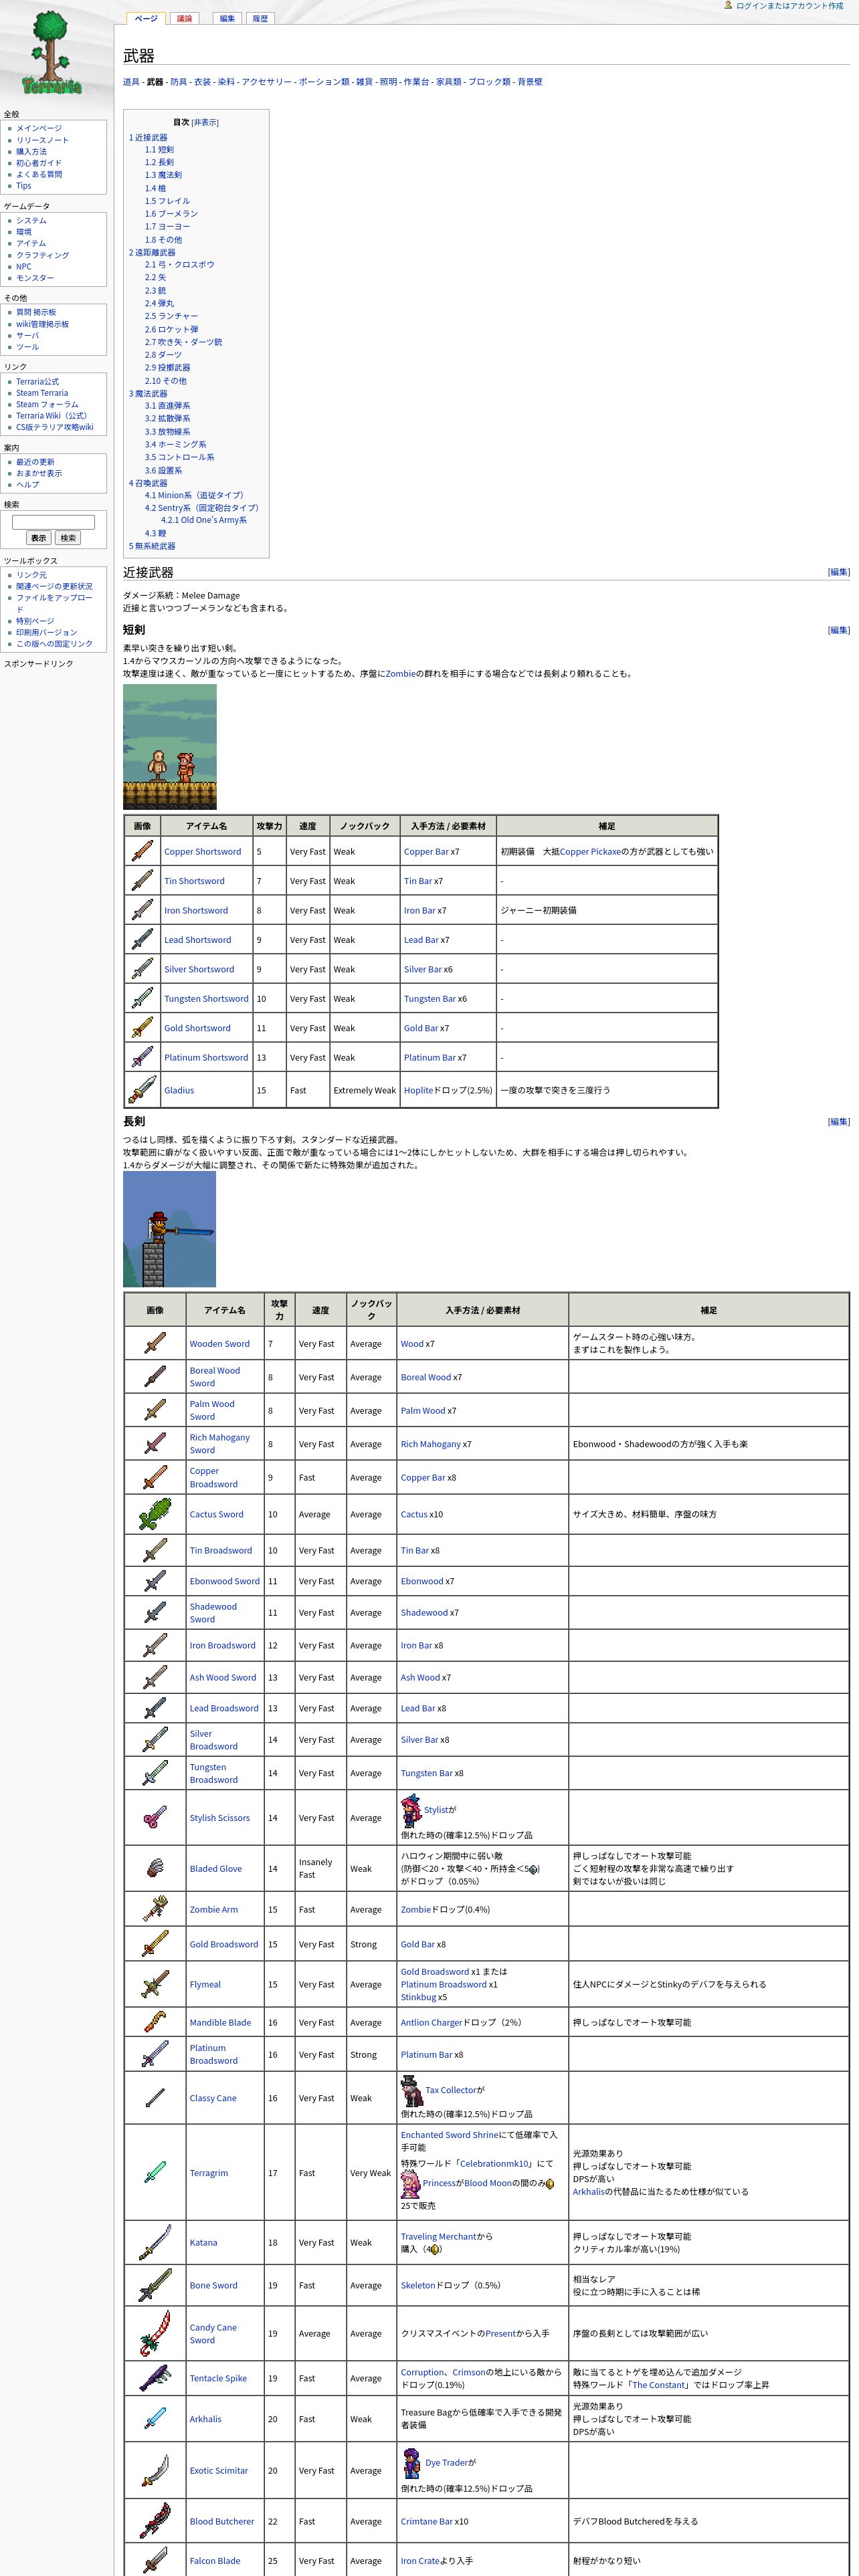
Task: Click the Wooden Sword item icon
Action: (x=155, y=1343)
